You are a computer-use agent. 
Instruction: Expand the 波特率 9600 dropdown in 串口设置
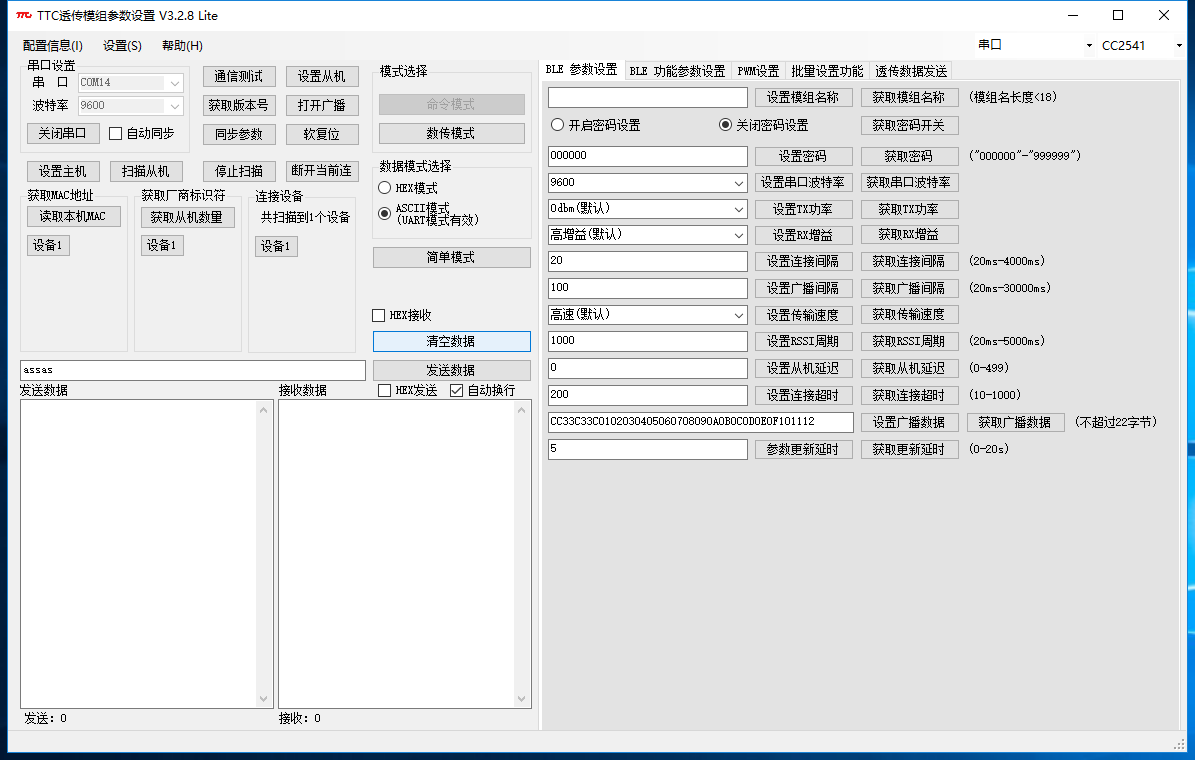[x=175, y=106]
